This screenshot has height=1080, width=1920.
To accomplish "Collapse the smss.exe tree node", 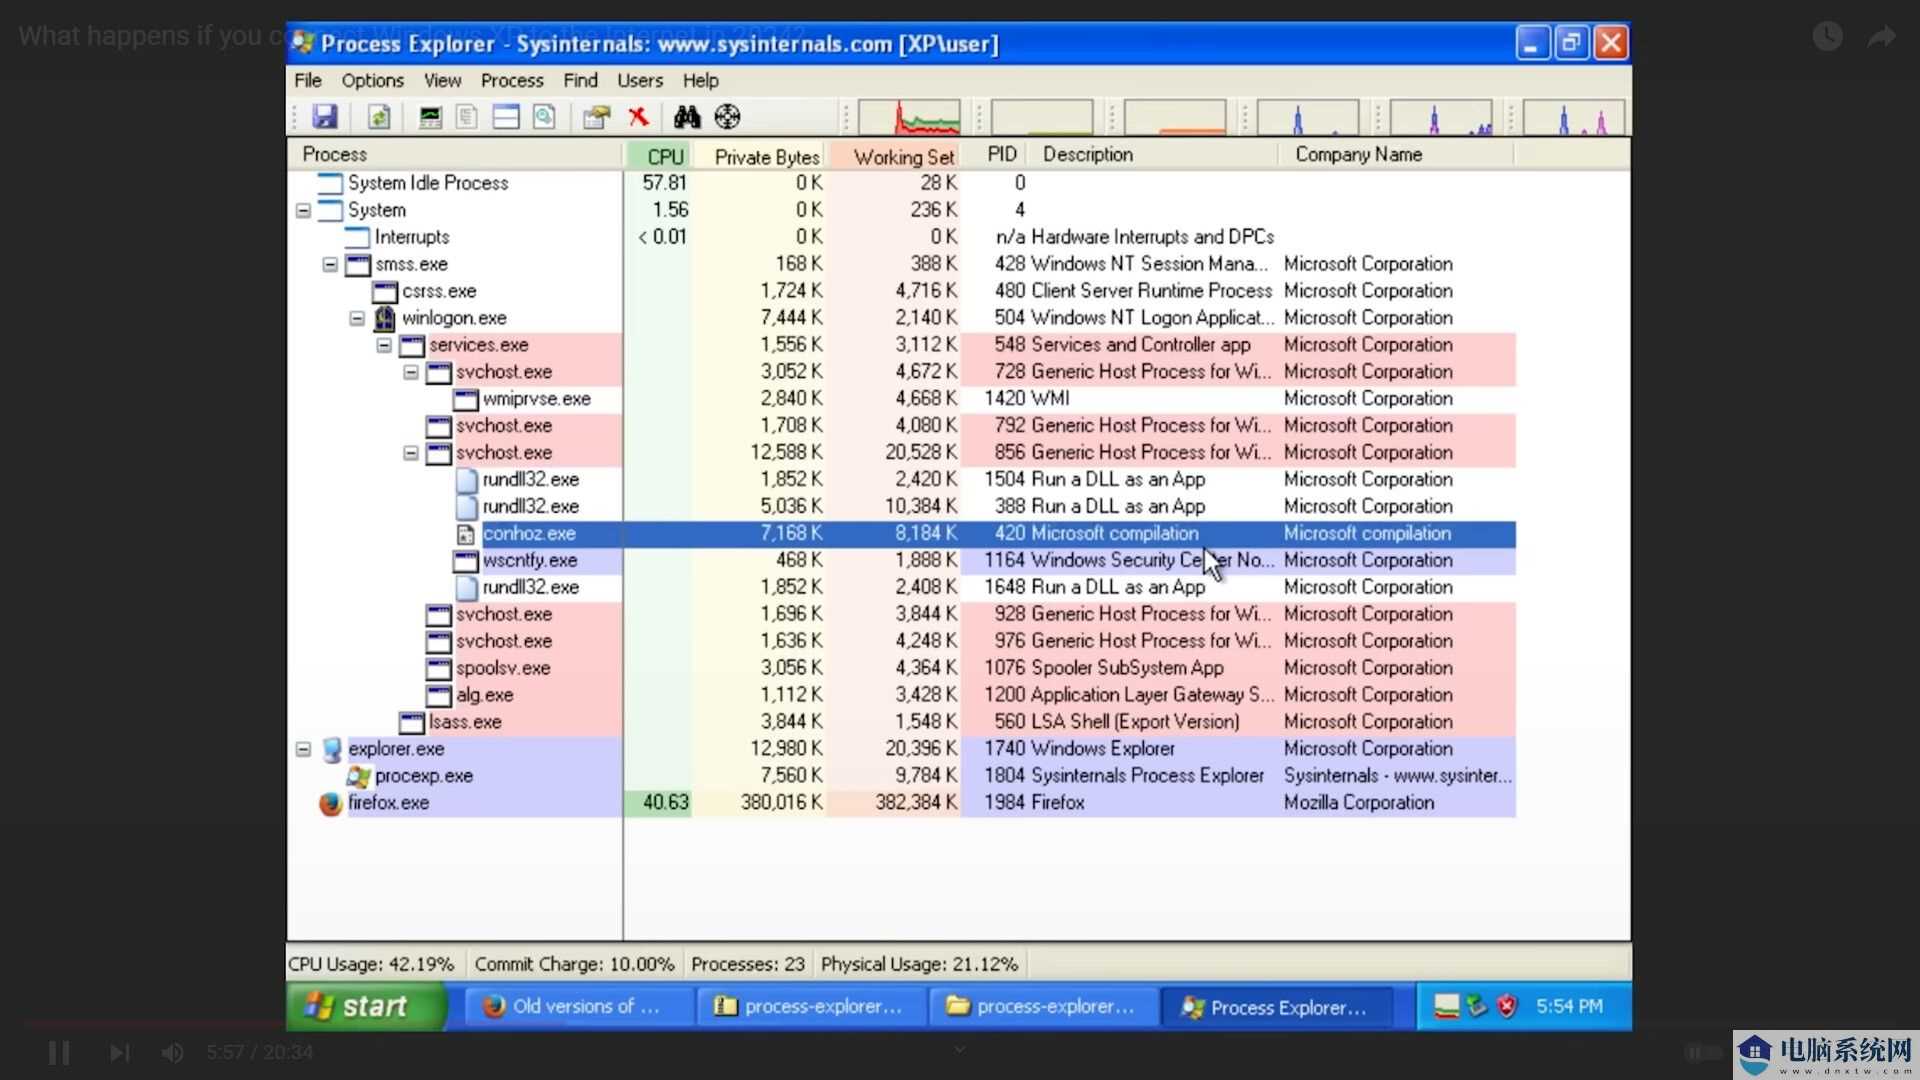I will 330,265.
